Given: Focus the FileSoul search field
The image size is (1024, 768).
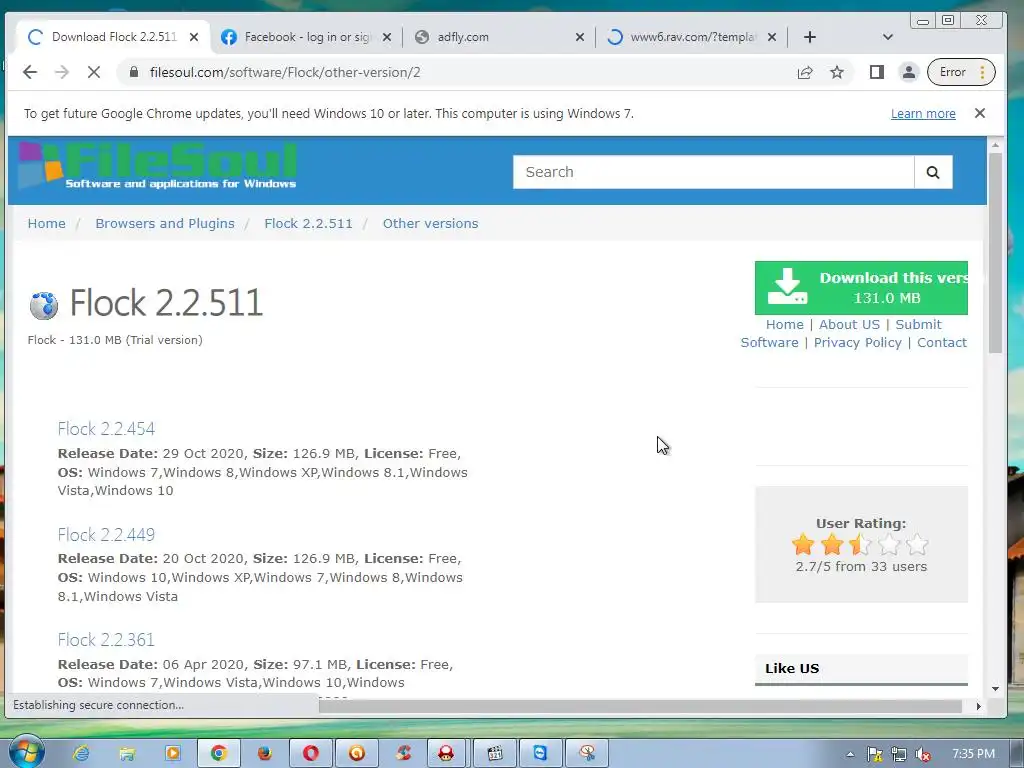Looking at the screenshot, I should (x=713, y=172).
